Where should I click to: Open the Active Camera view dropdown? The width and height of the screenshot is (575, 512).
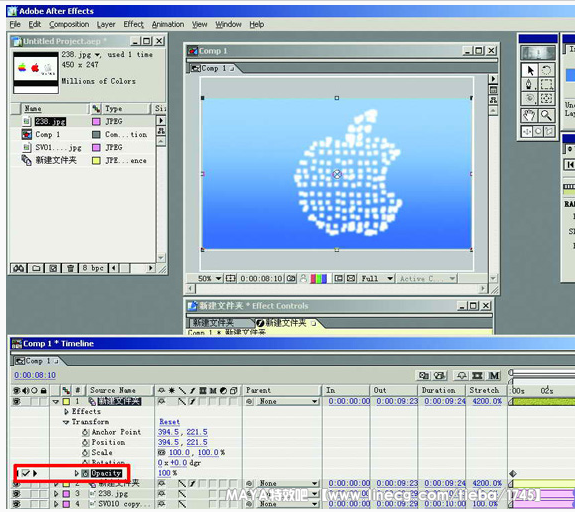[x=427, y=279]
